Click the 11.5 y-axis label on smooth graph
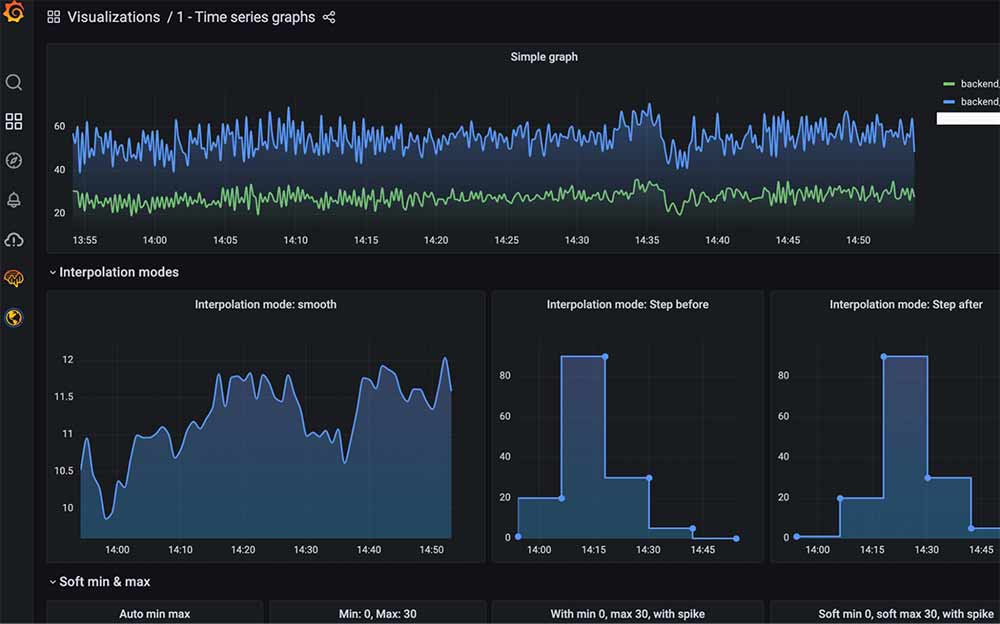This screenshot has height=624, width=1000. click(64, 396)
